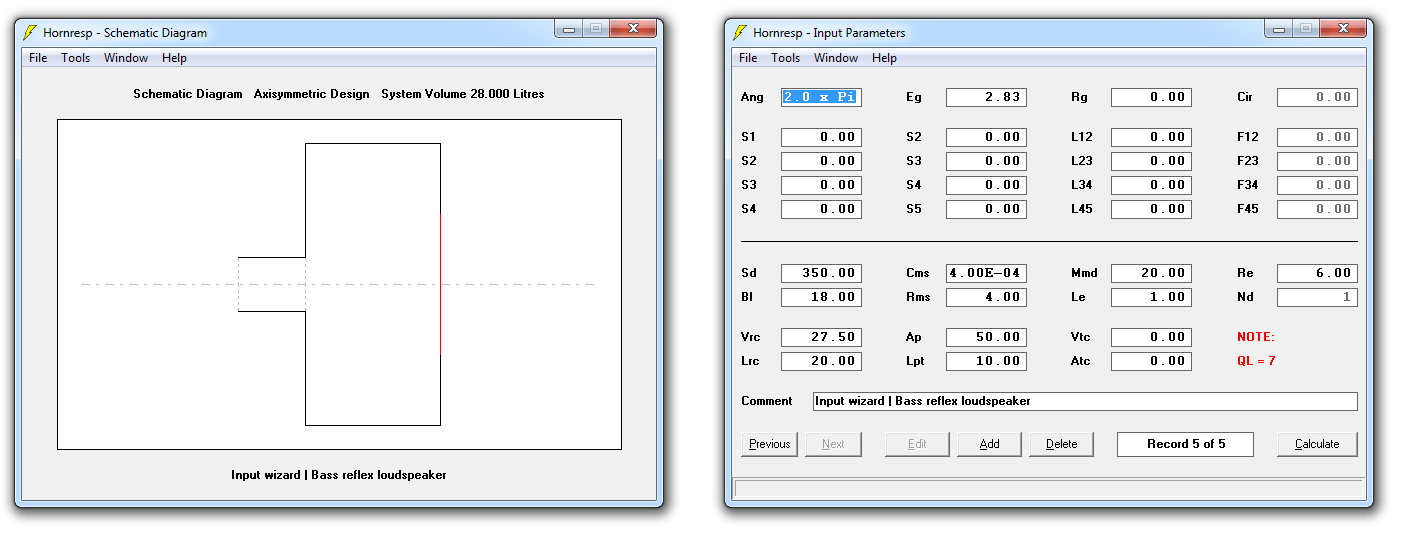Click the Re field with 6.00
1424x539 pixels.
click(x=1317, y=273)
